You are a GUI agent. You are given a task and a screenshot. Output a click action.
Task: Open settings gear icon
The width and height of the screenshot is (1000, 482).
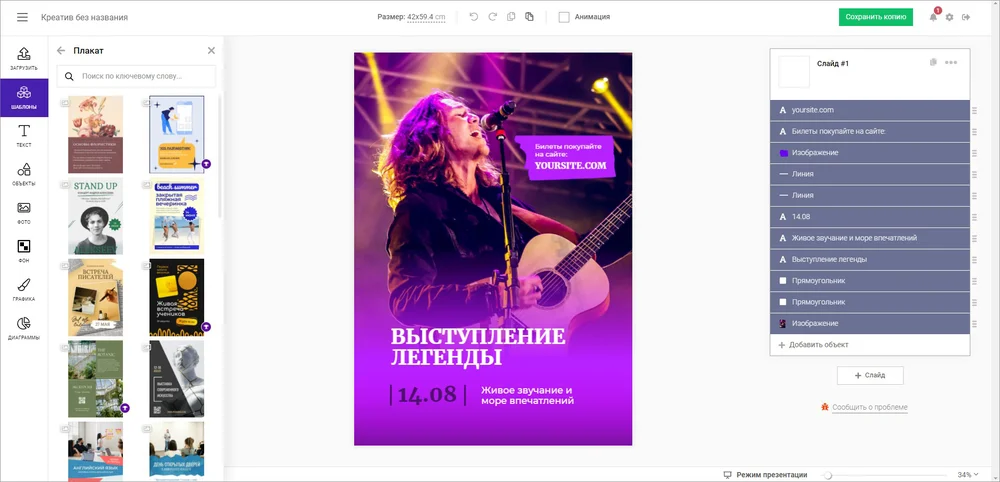[950, 17]
